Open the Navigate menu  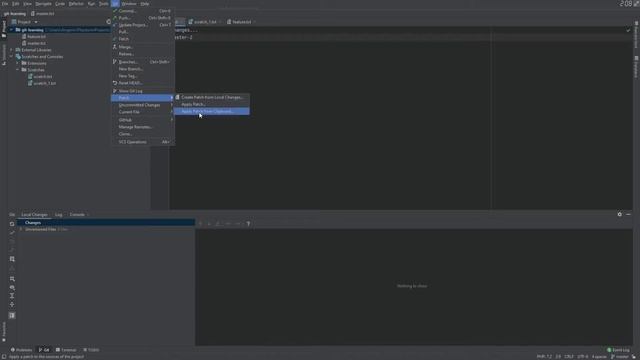[x=43, y=4]
